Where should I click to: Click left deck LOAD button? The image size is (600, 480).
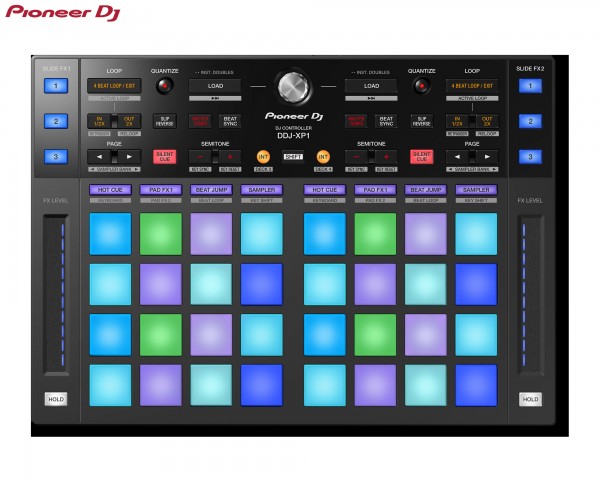click(x=215, y=86)
